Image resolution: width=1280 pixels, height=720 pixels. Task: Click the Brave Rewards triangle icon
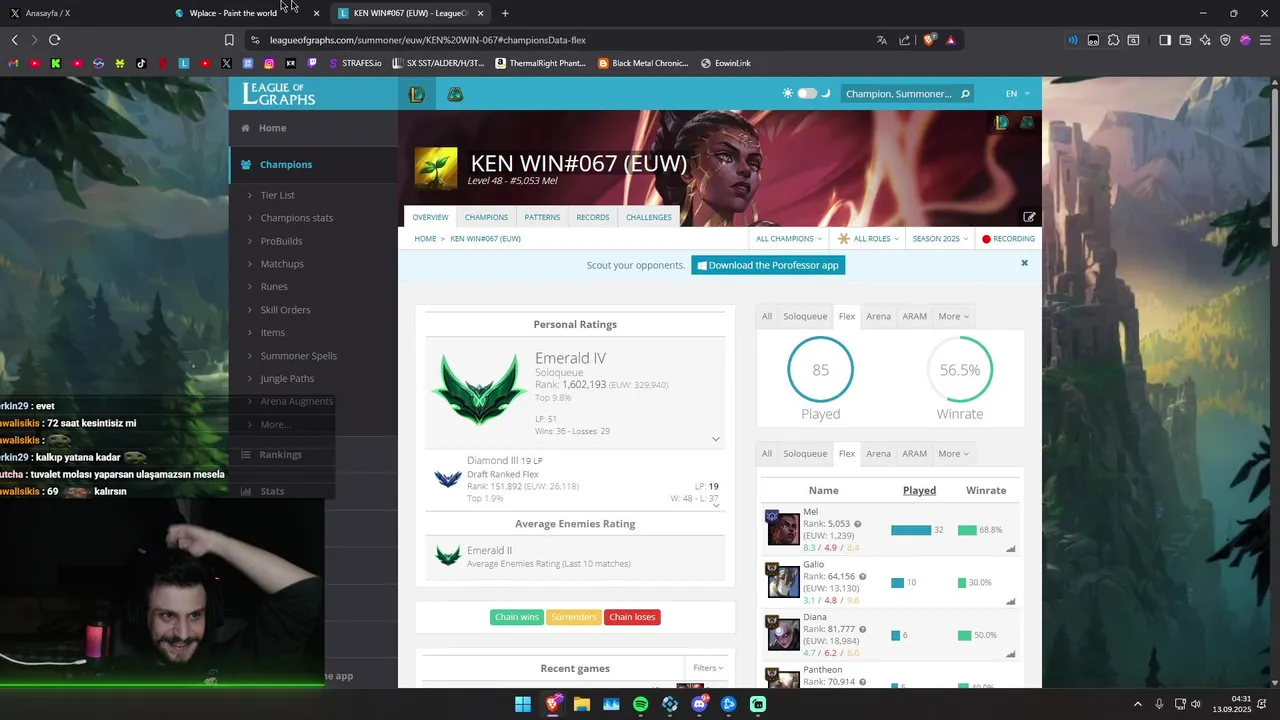pyautogui.click(x=951, y=40)
